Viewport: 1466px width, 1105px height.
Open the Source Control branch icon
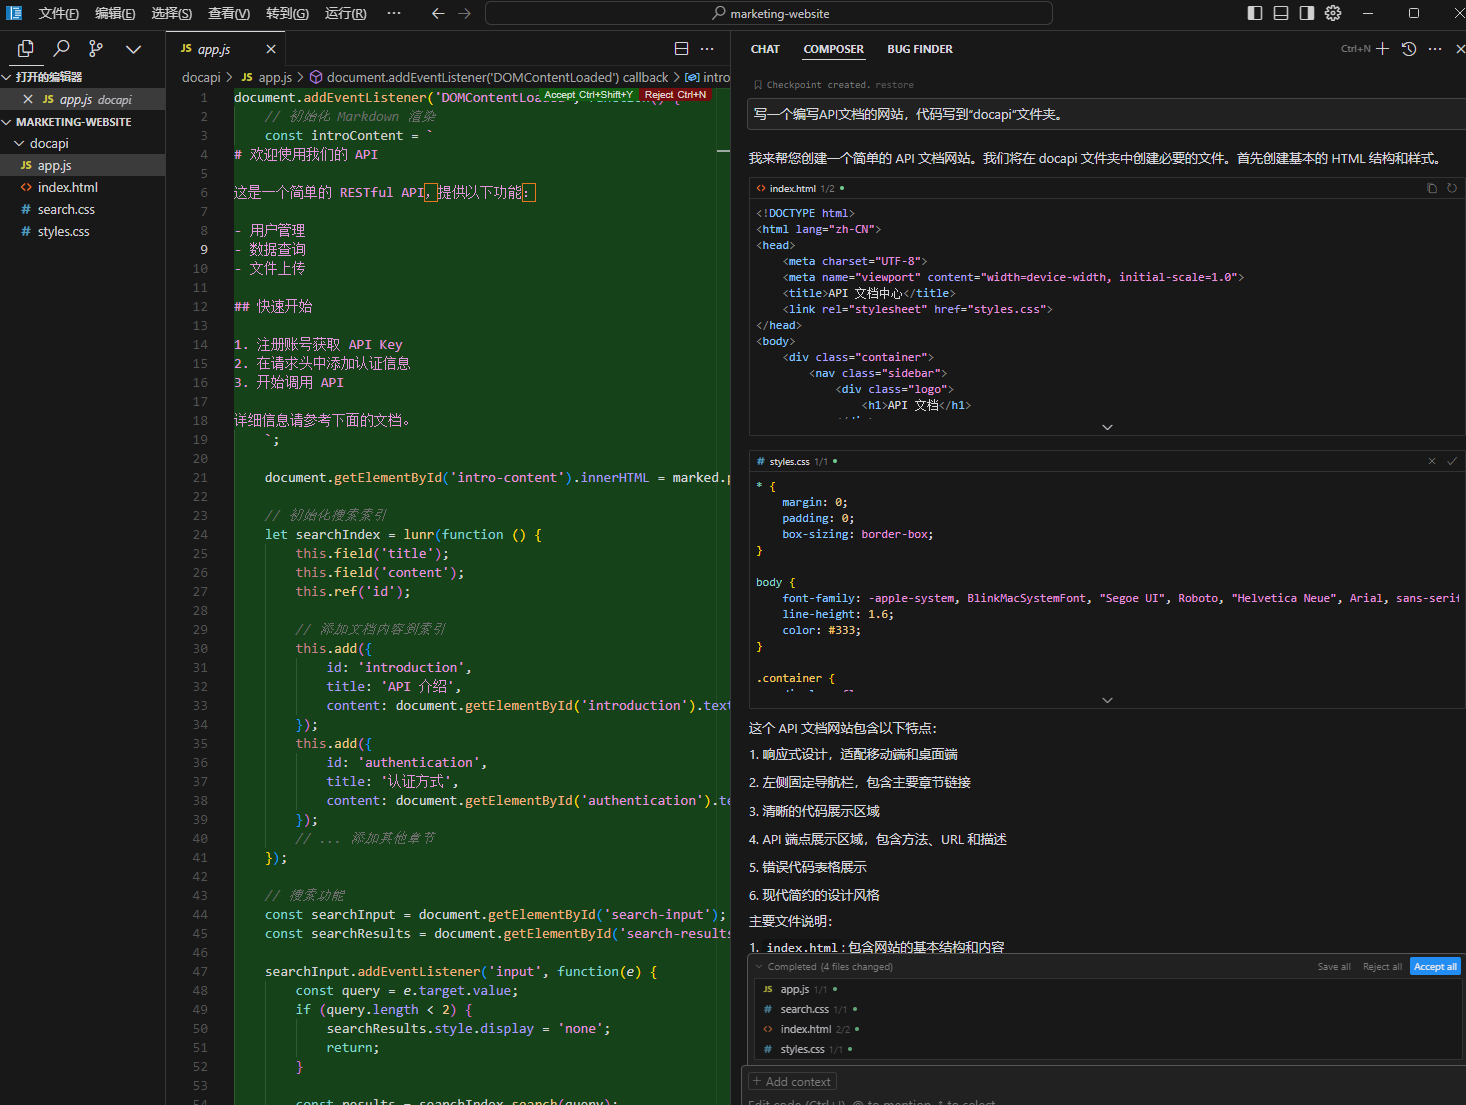[x=96, y=48]
